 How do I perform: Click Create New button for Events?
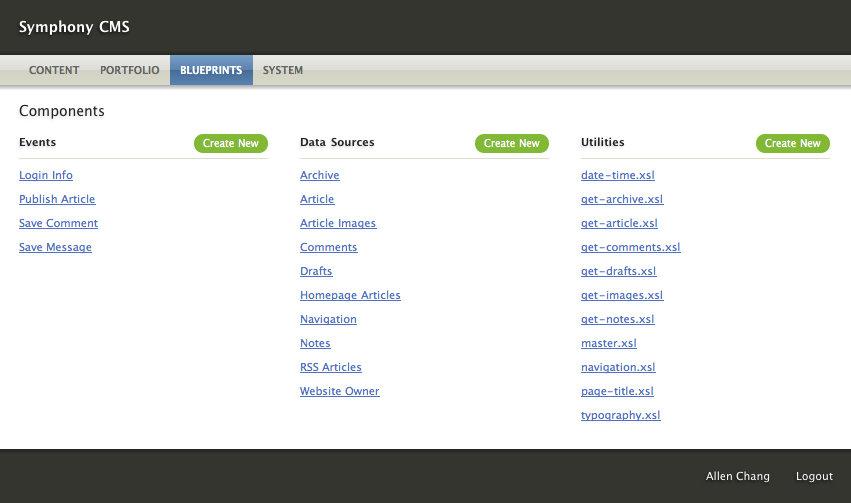click(231, 144)
